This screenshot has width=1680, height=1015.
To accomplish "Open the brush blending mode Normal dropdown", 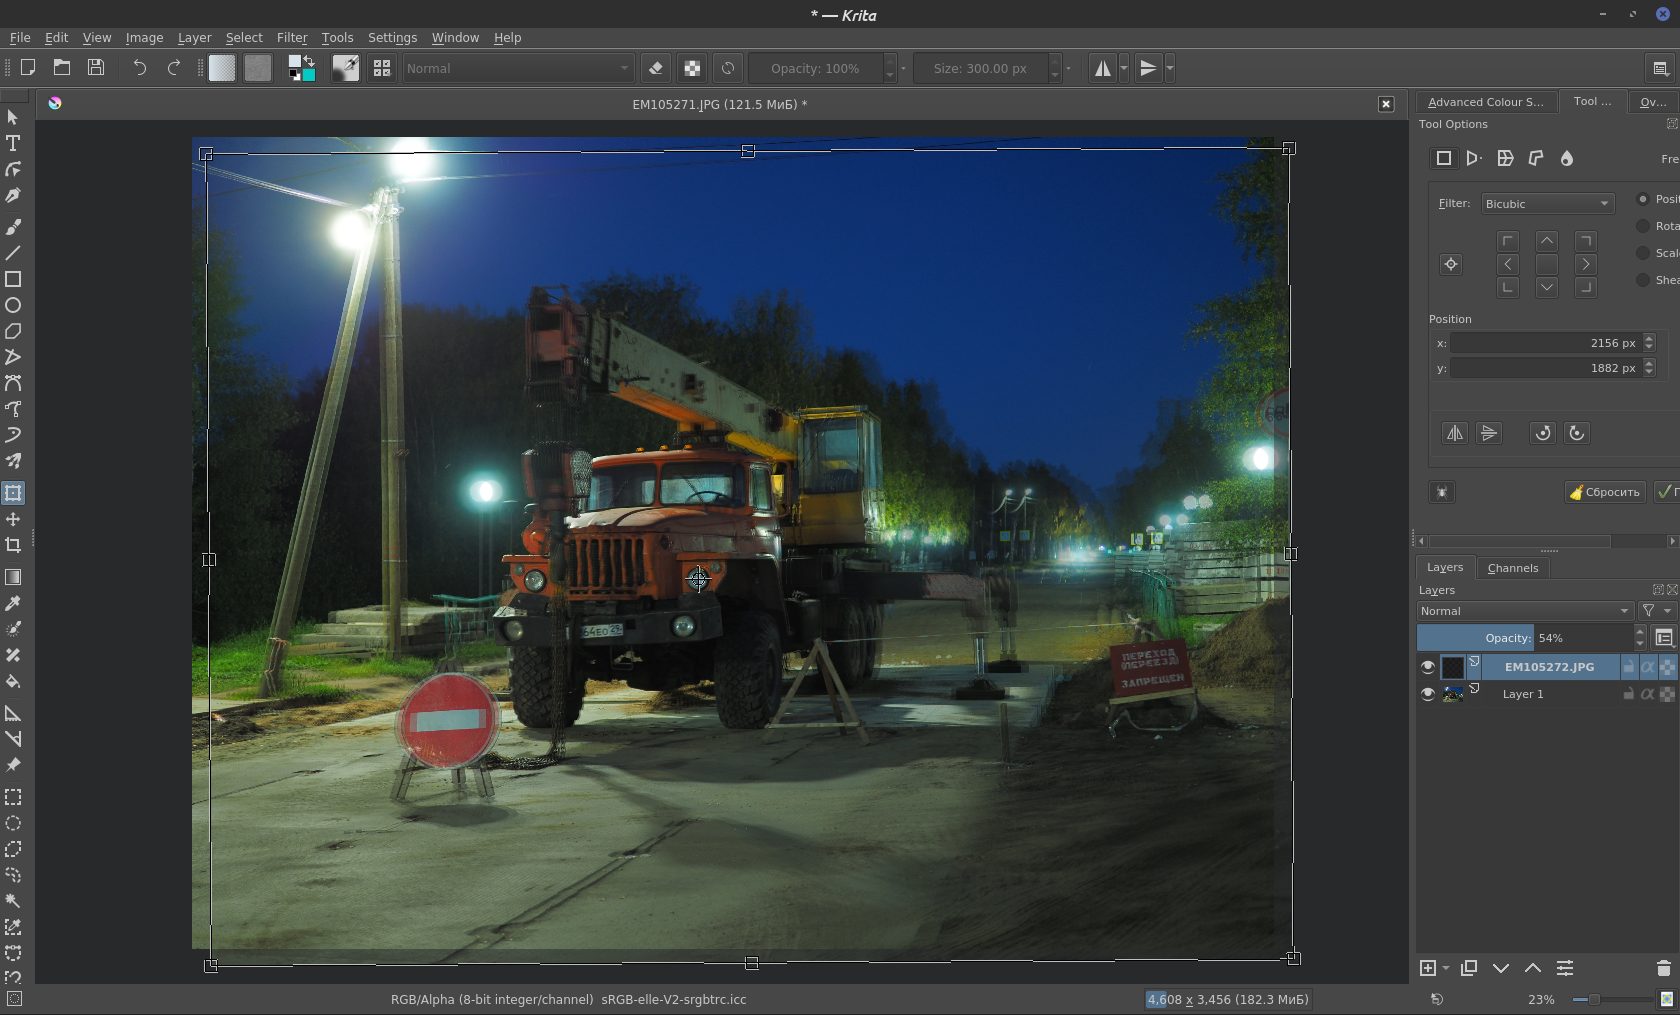I will click(x=518, y=68).
